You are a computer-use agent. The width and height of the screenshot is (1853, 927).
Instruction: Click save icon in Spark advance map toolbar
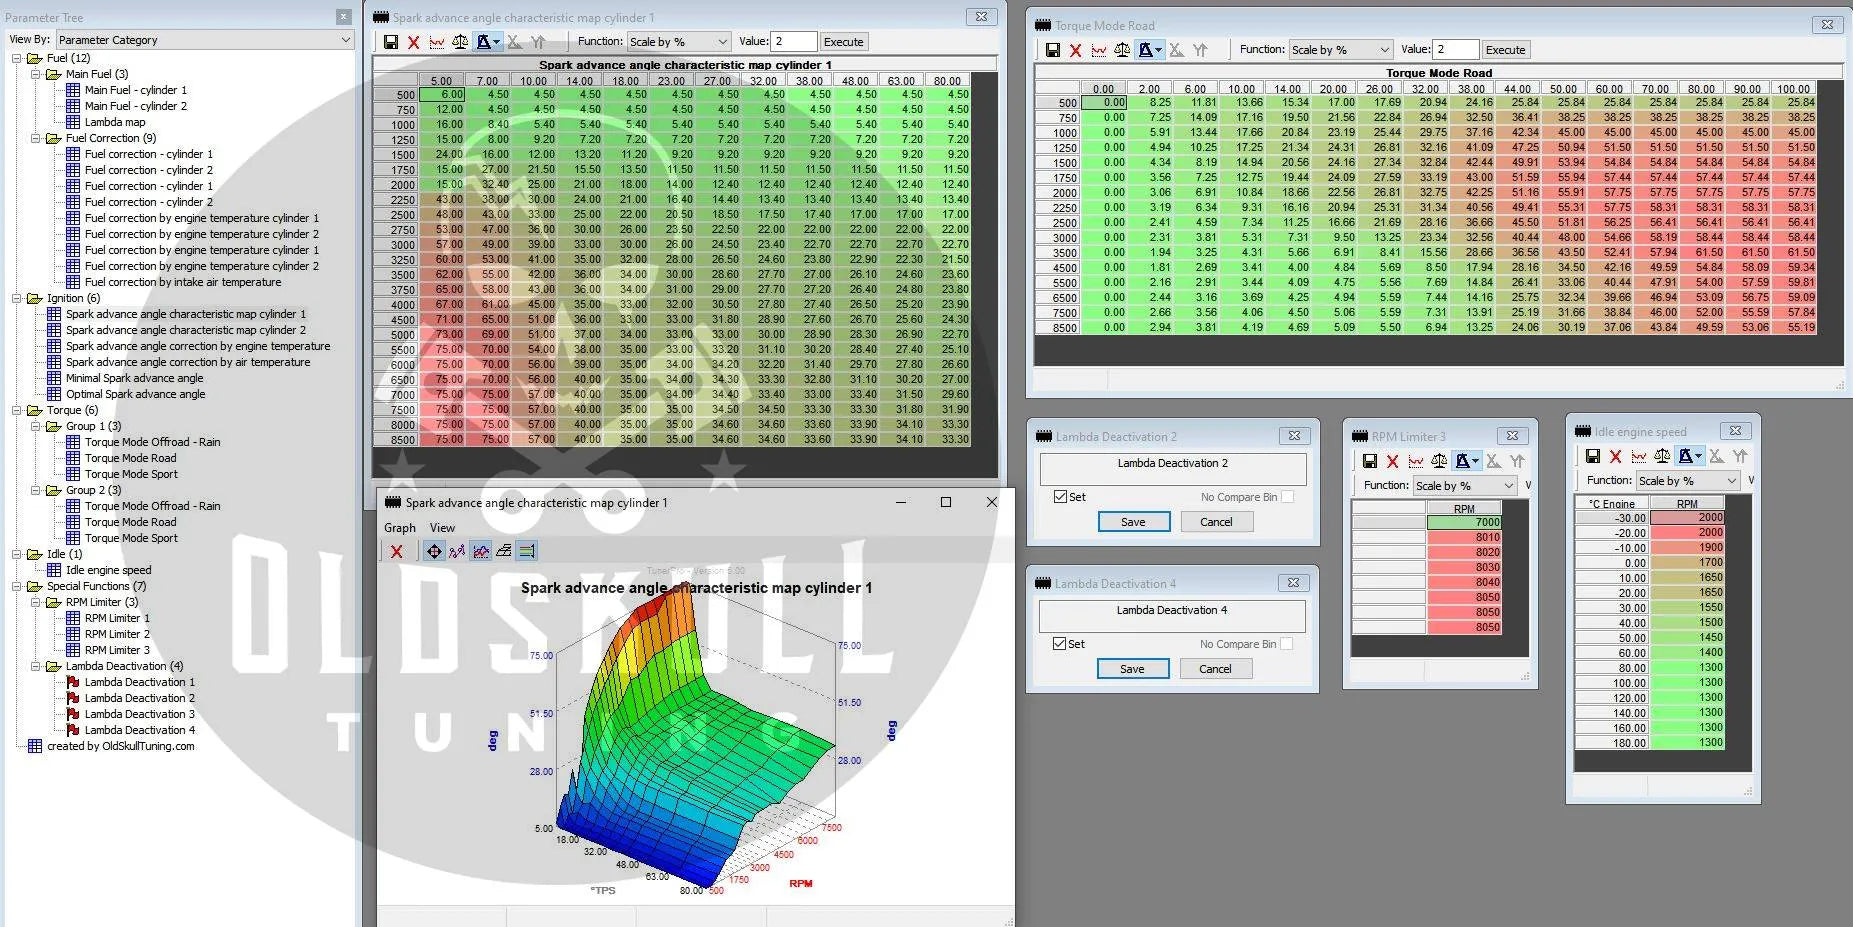[390, 42]
